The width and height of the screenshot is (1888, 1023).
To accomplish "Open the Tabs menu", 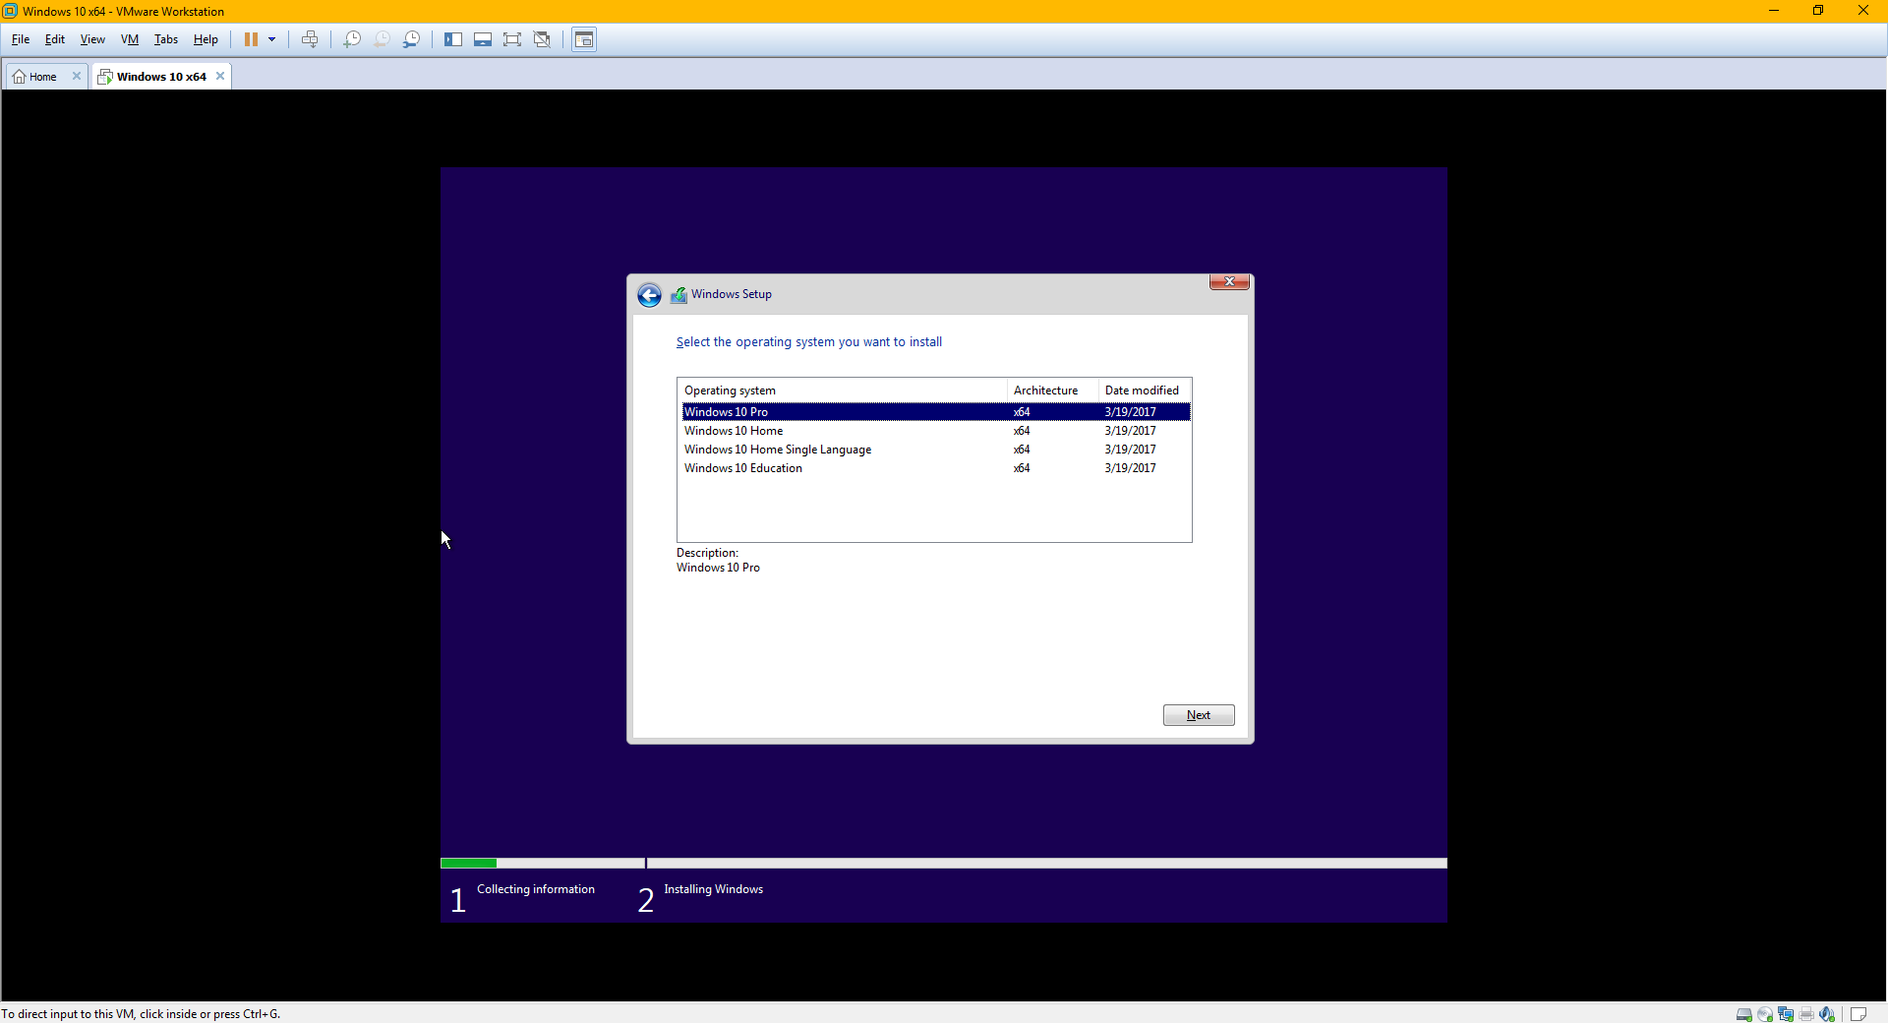I will point(166,40).
